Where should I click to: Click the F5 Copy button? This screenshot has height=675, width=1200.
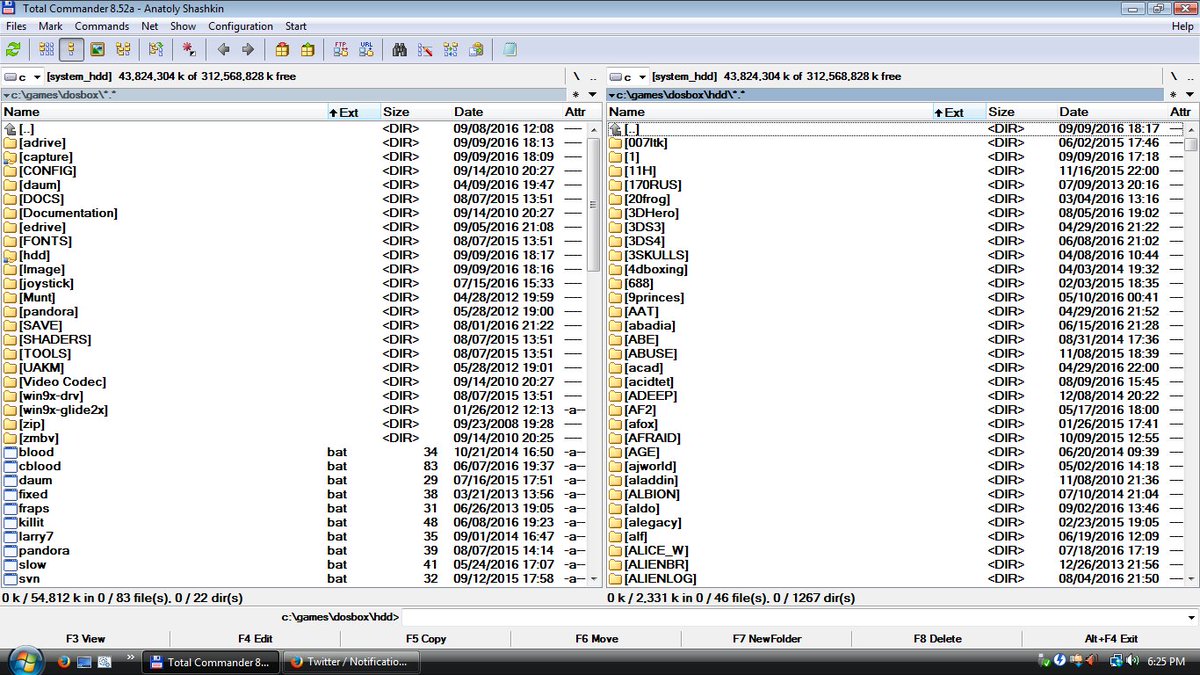click(426, 639)
